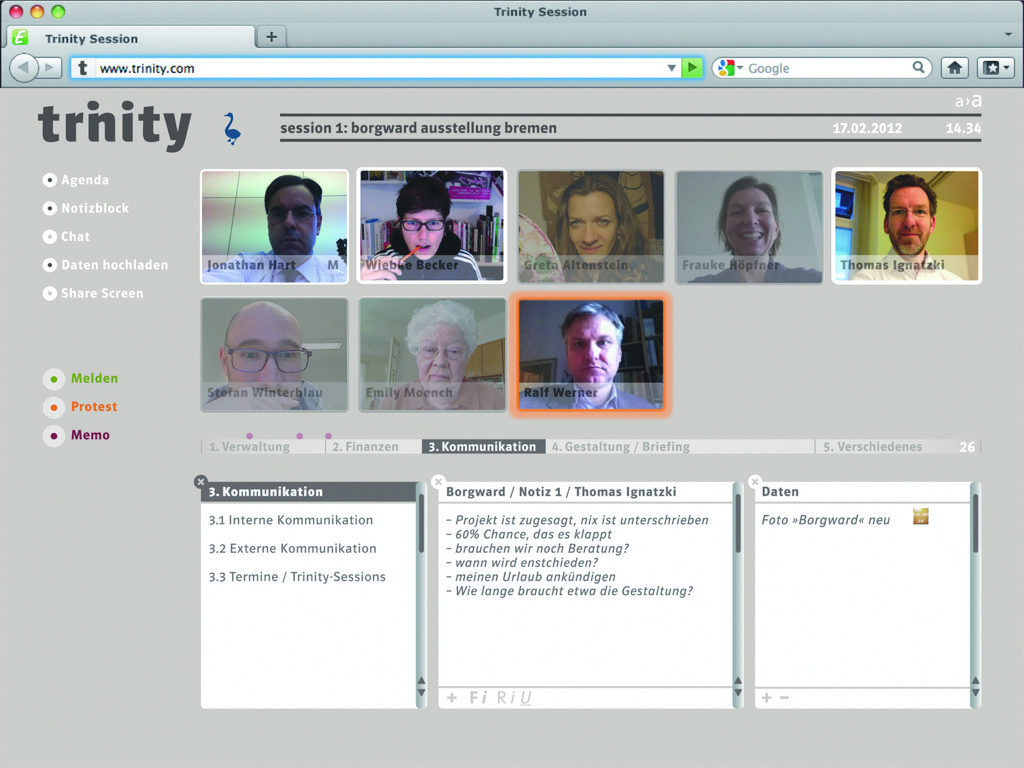Click the Daten hochladen sidebar link
This screenshot has height=768, width=1024.
(114, 265)
